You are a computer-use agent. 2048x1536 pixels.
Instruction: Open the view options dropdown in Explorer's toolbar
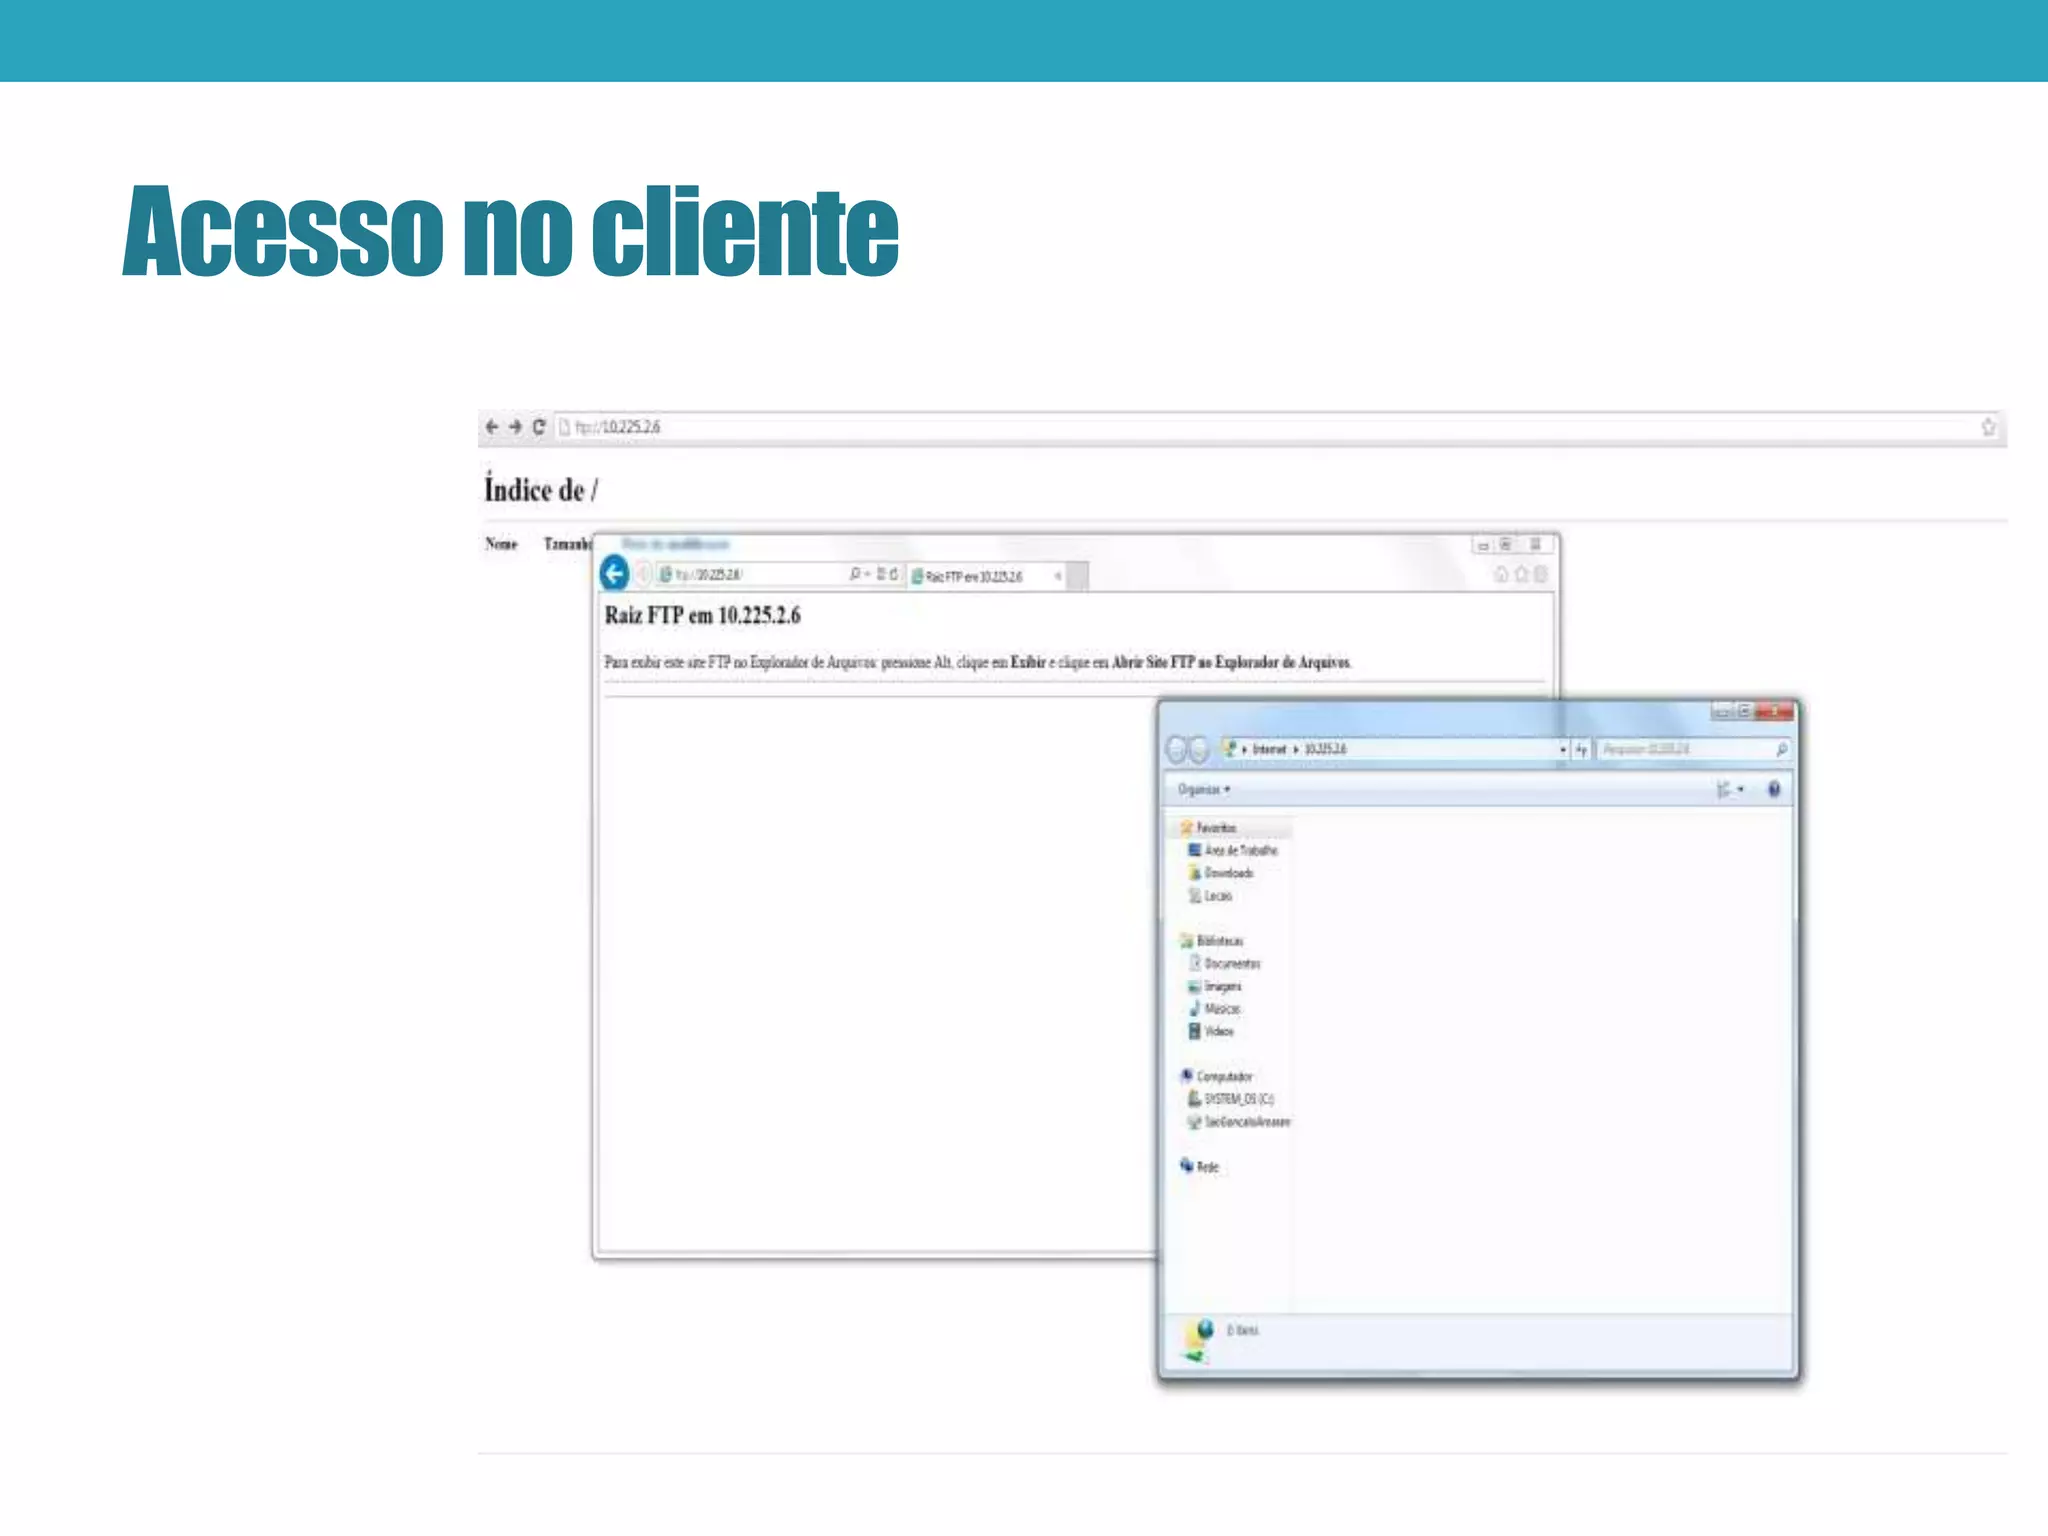tap(1740, 789)
